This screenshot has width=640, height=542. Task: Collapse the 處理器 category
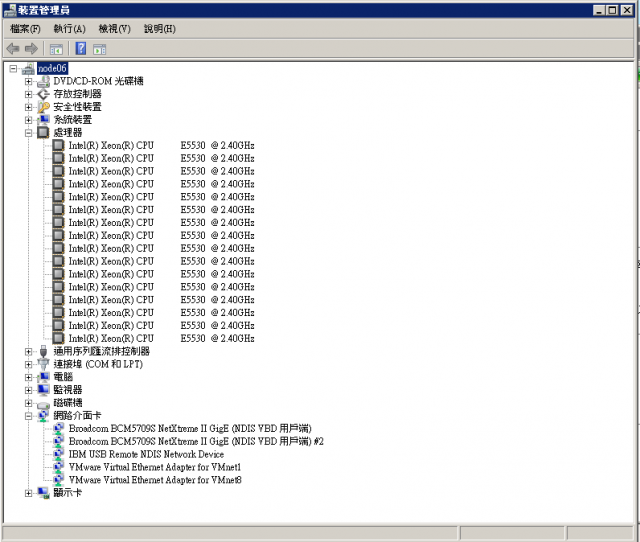[x=28, y=133]
